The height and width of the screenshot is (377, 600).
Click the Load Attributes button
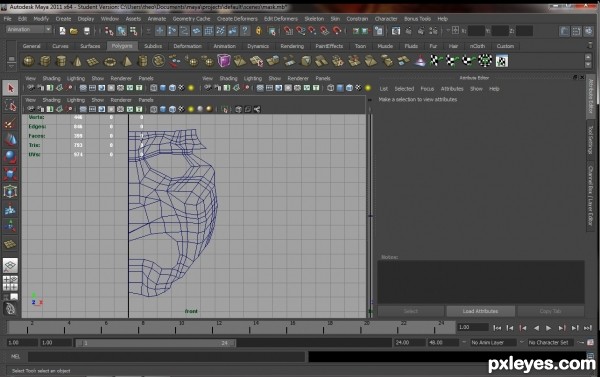[480, 311]
